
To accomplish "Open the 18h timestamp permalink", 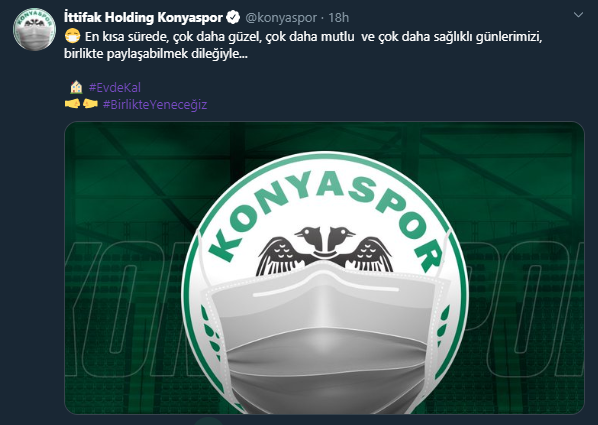I will pos(339,18).
